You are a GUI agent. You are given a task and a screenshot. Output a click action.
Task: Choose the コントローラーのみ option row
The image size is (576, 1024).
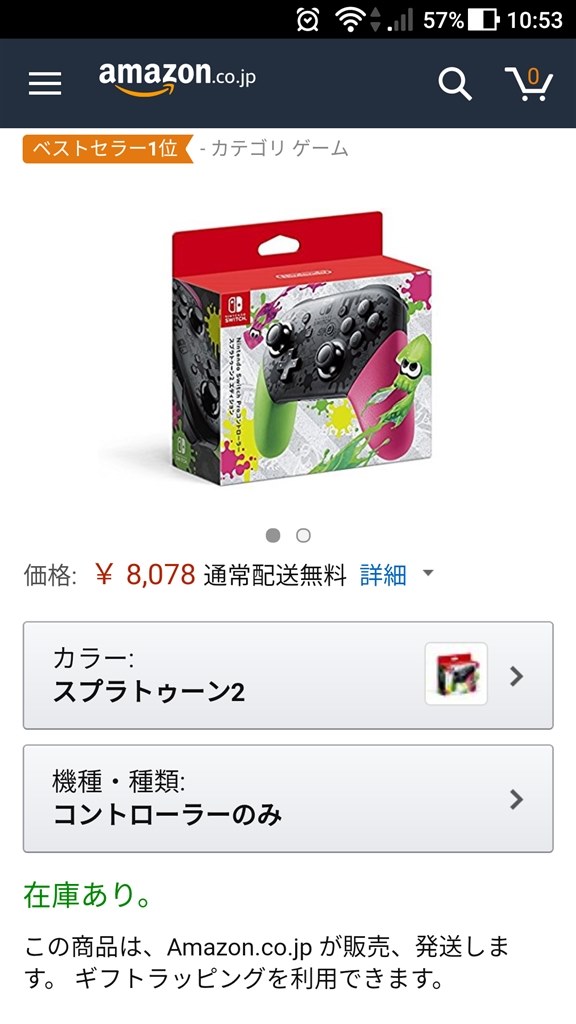point(288,799)
